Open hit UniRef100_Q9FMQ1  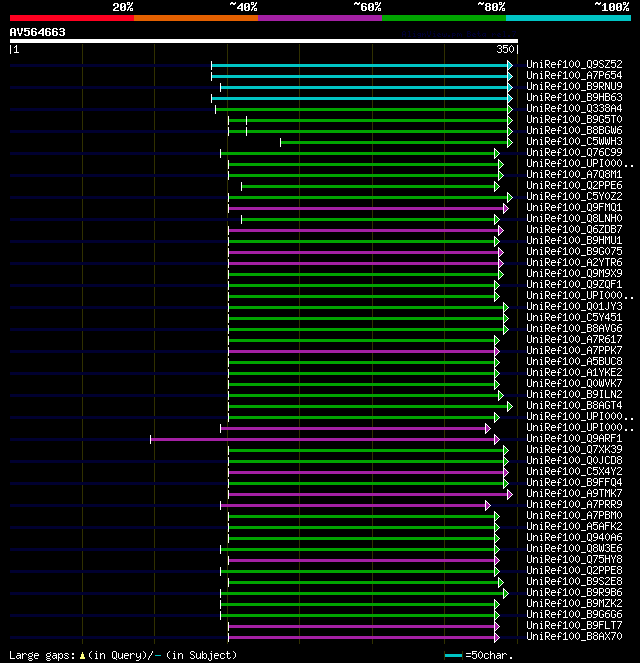[x=574, y=207]
